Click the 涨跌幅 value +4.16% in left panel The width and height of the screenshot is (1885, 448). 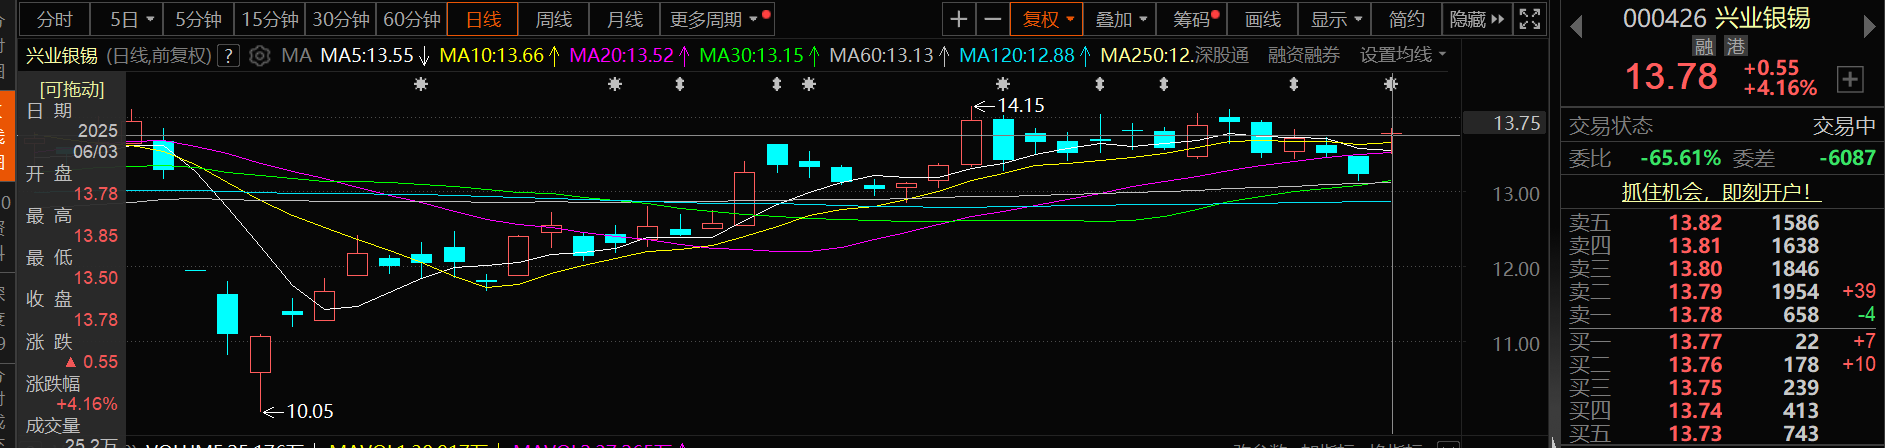87,404
